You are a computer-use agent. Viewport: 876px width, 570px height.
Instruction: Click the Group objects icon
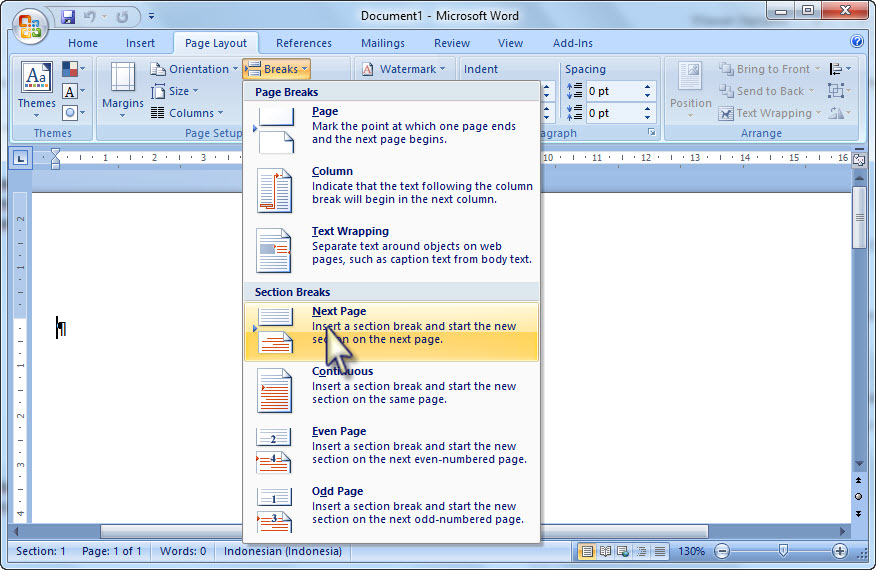coord(839,91)
